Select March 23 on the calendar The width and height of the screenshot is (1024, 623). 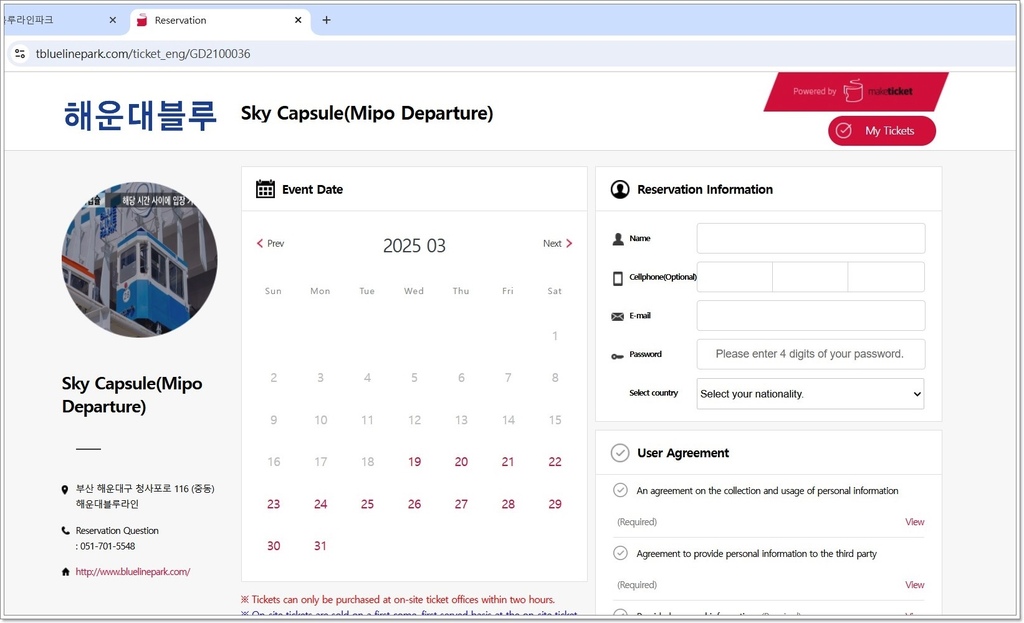(x=274, y=504)
